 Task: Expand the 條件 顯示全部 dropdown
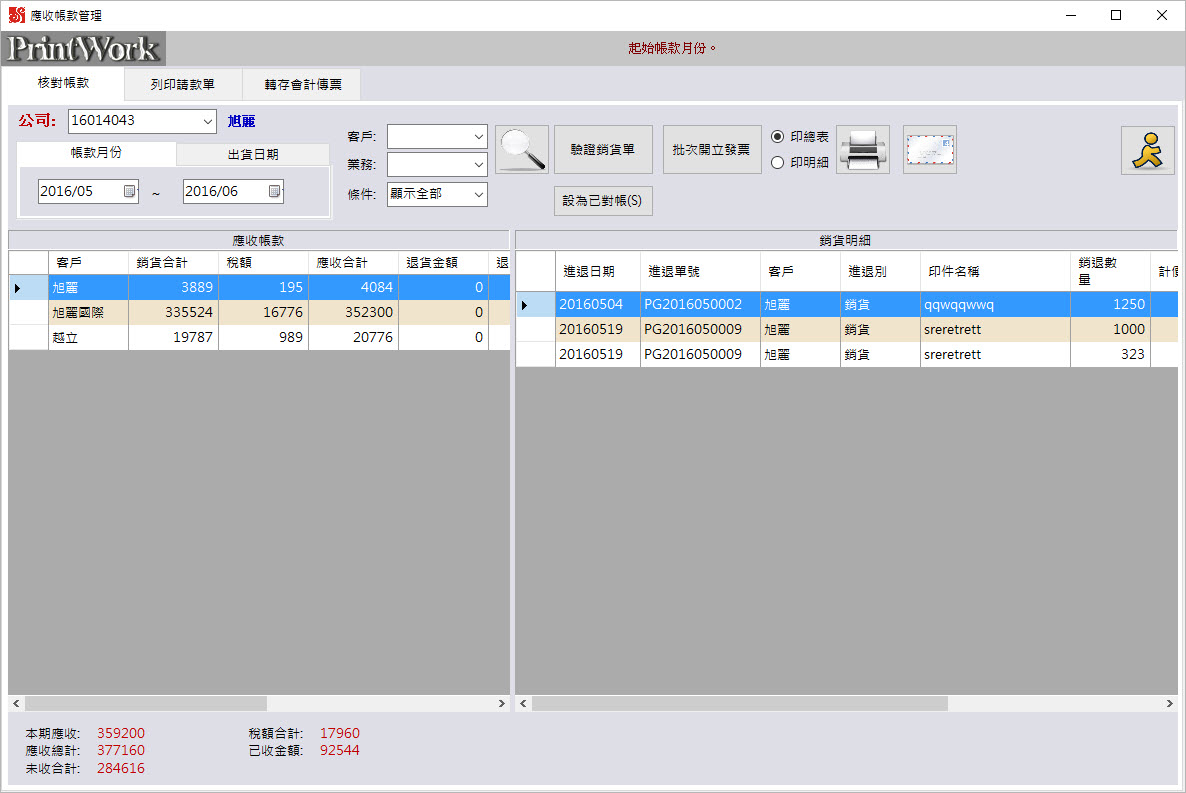point(478,194)
